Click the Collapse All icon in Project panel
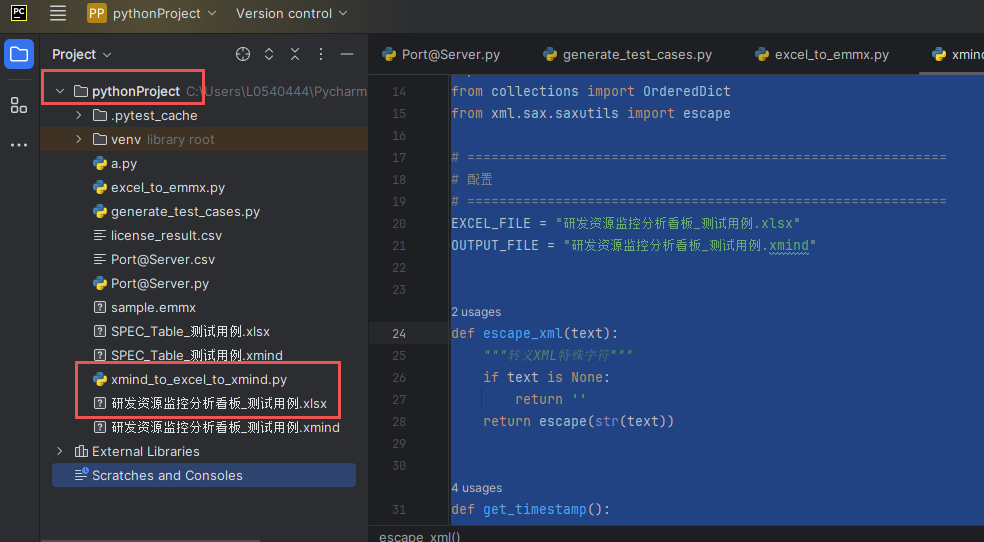 (x=295, y=55)
